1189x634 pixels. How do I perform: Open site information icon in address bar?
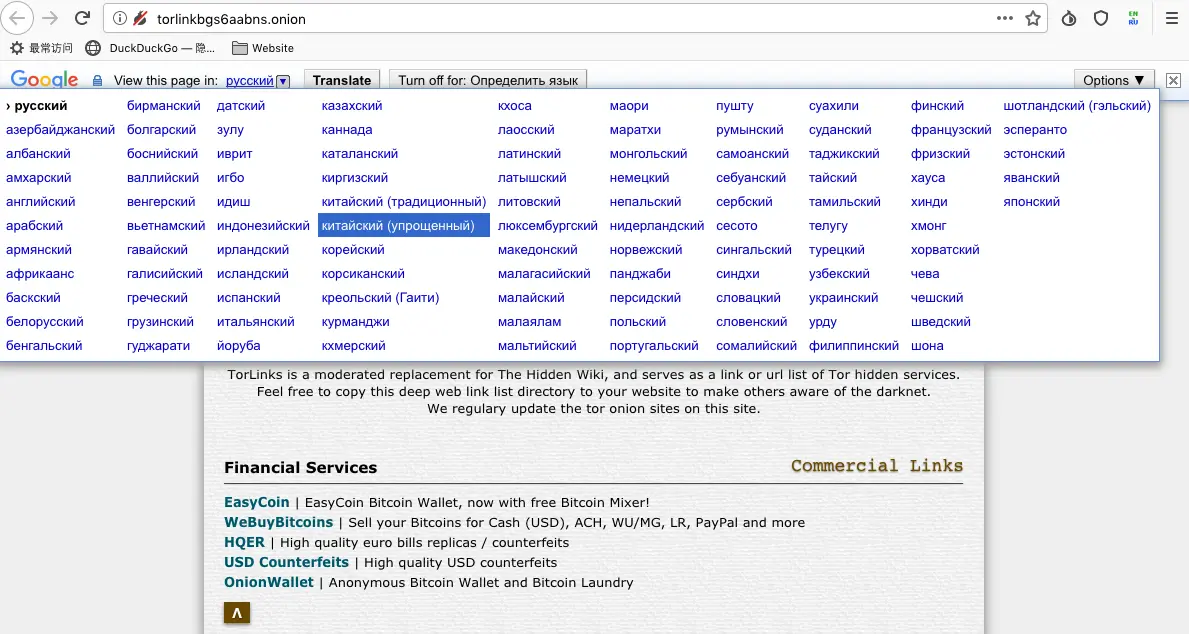click(x=120, y=18)
